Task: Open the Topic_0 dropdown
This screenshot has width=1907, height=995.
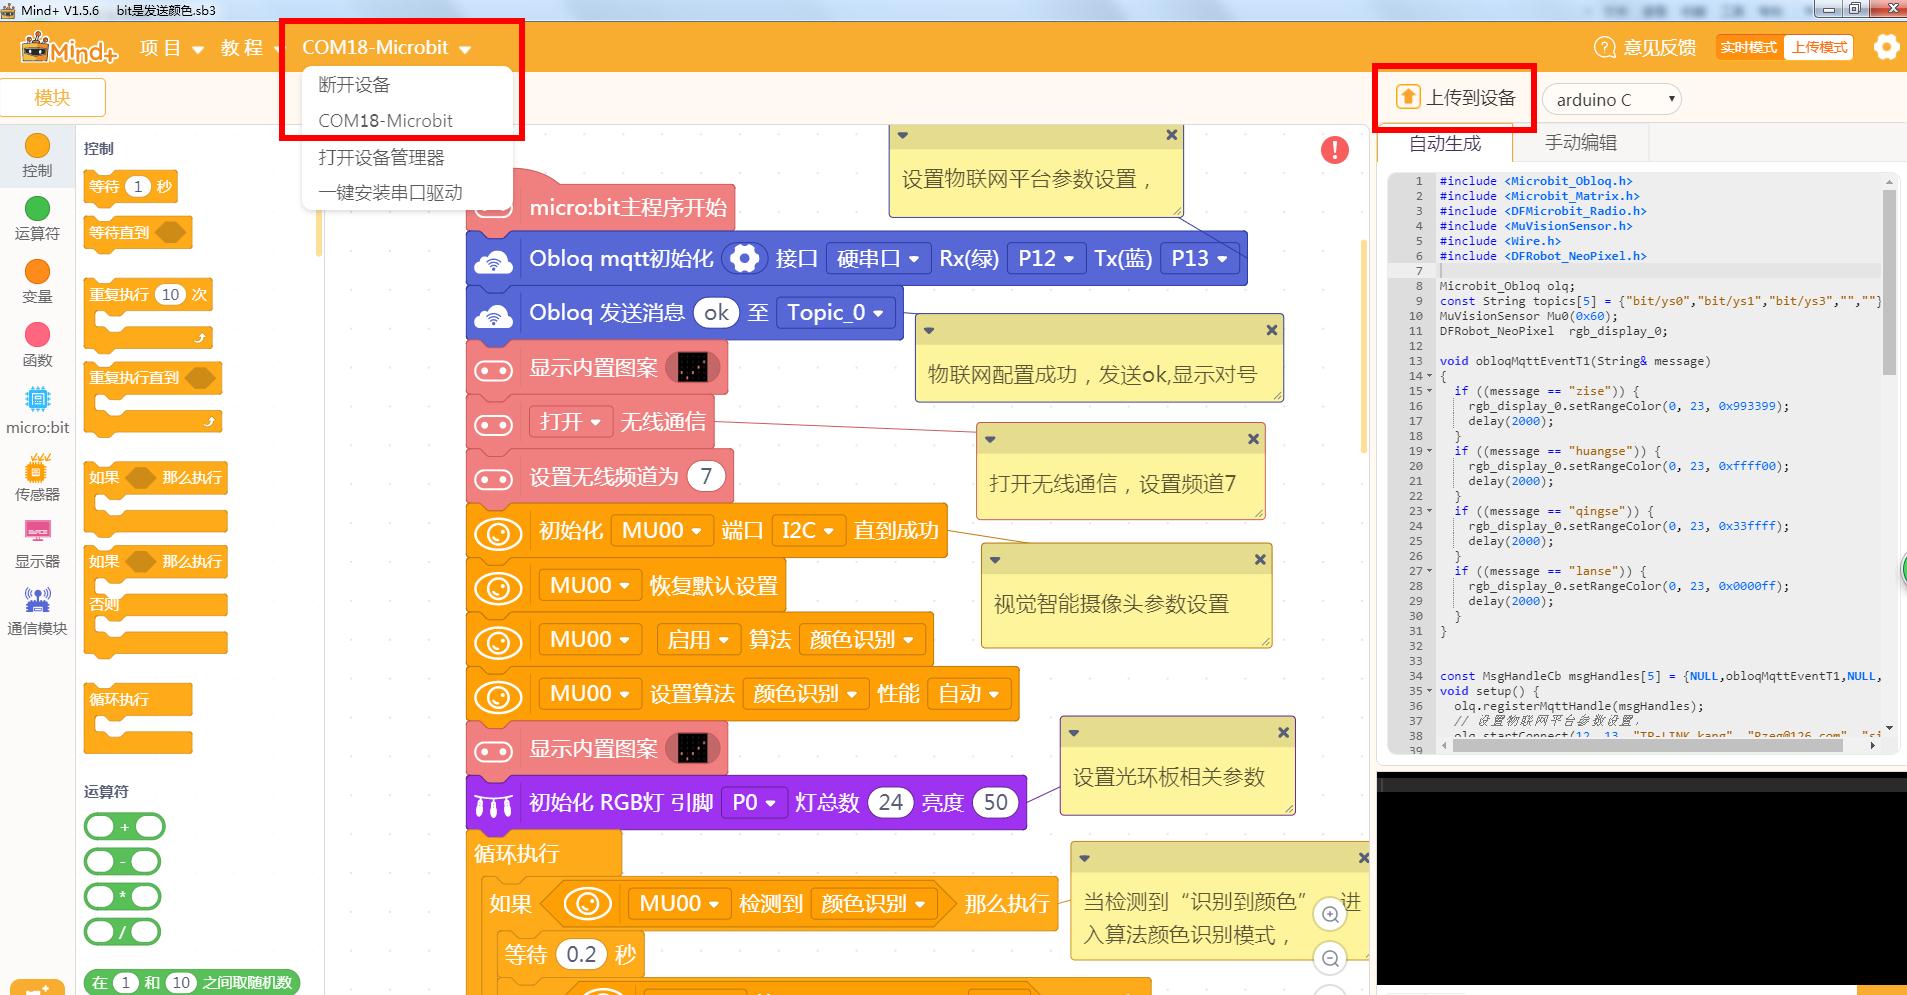Action: 835,313
